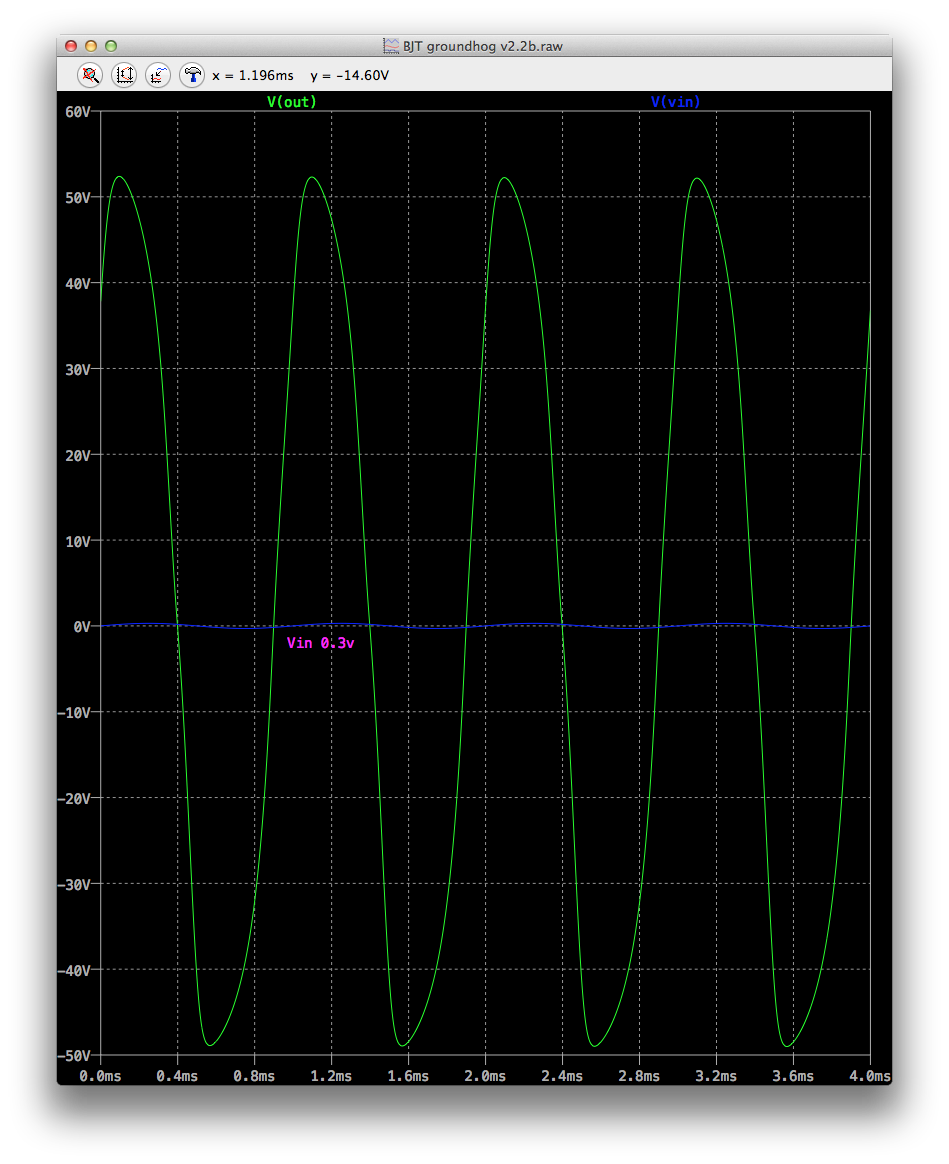Click the -10V vertical axis label
Screen dimensions: 949x1164
click(74, 713)
